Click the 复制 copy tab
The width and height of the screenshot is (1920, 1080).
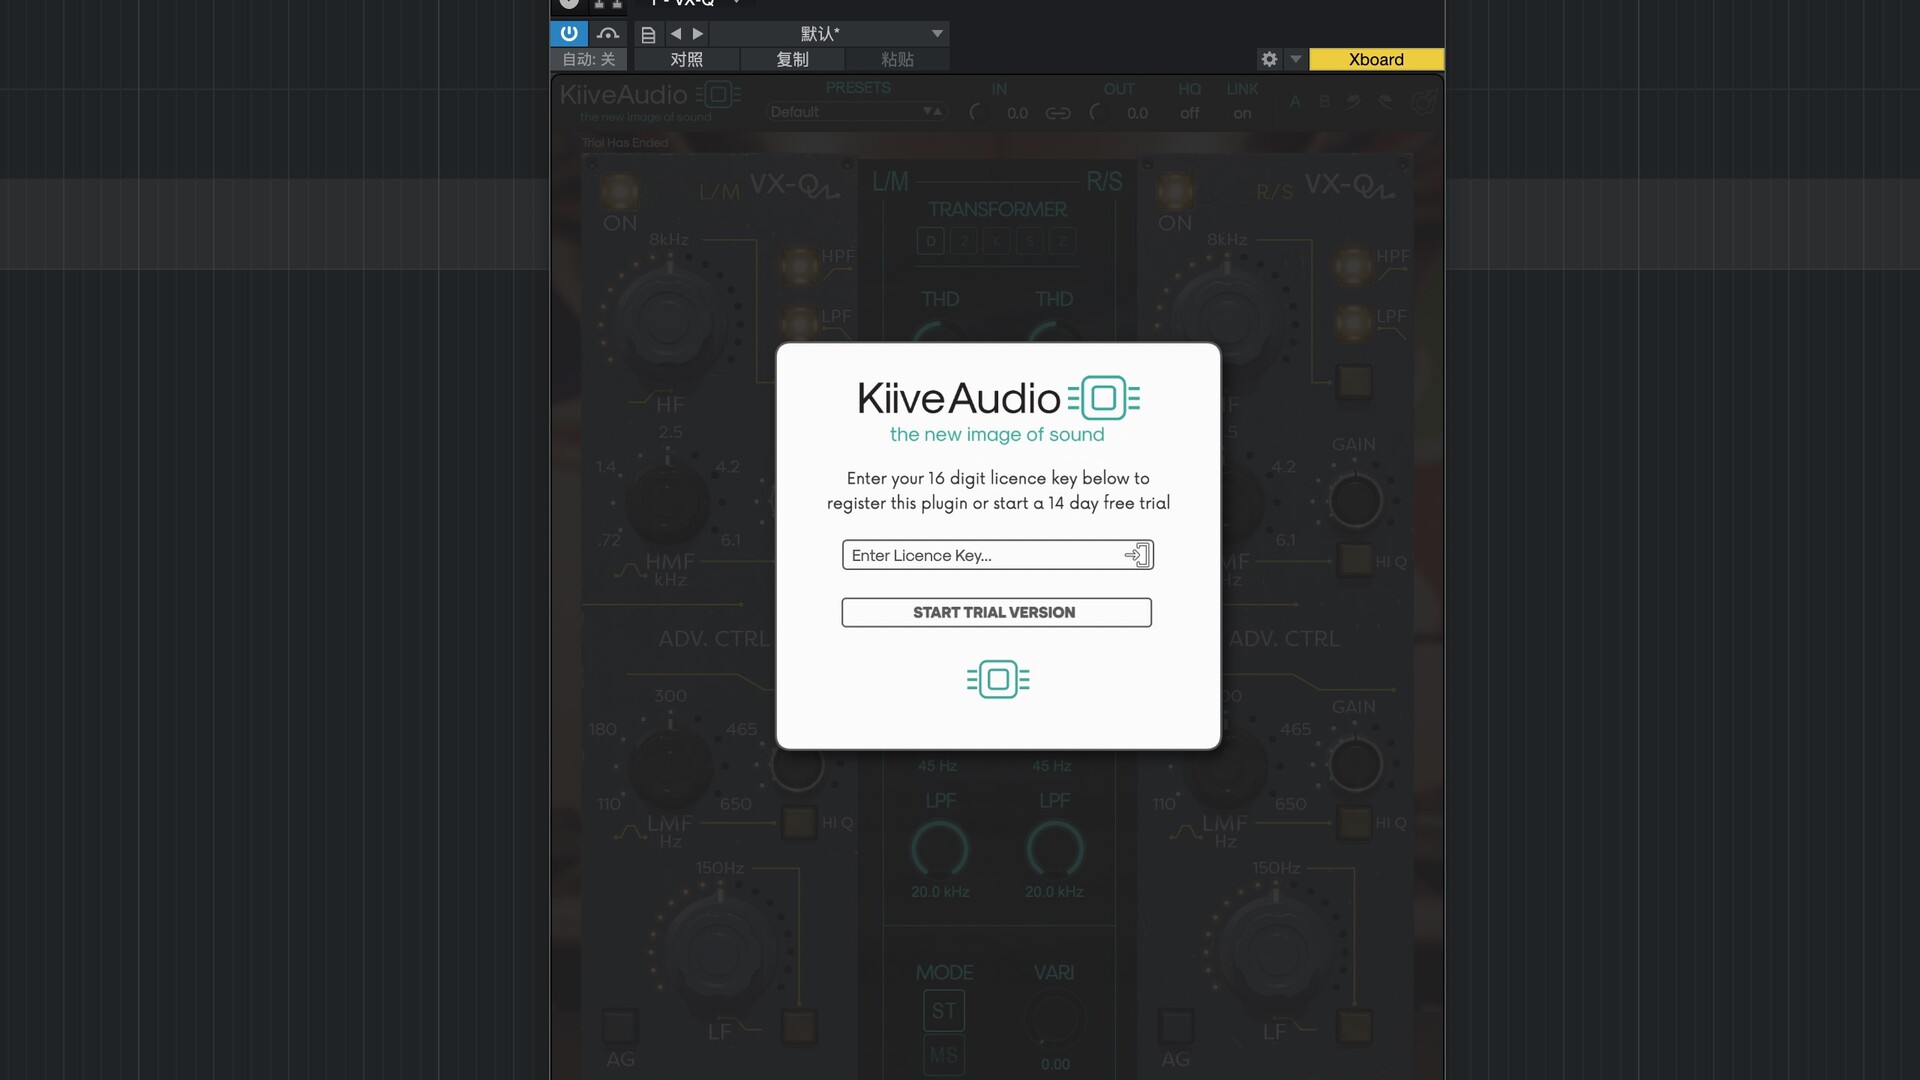point(793,60)
